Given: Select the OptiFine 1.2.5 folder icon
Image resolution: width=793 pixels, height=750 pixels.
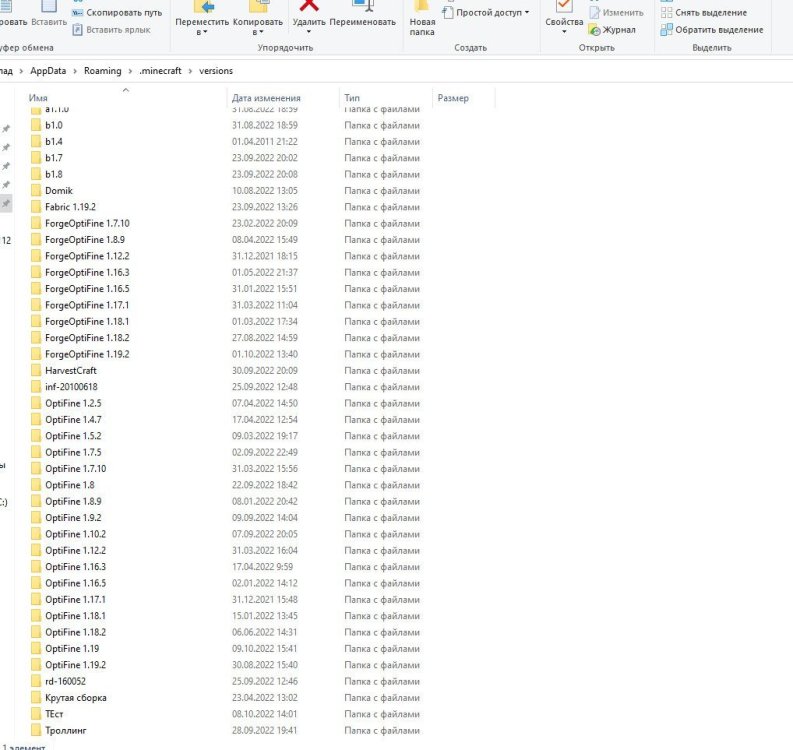Looking at the screenshot, I should pyautogui.click(x=36, y=403).
